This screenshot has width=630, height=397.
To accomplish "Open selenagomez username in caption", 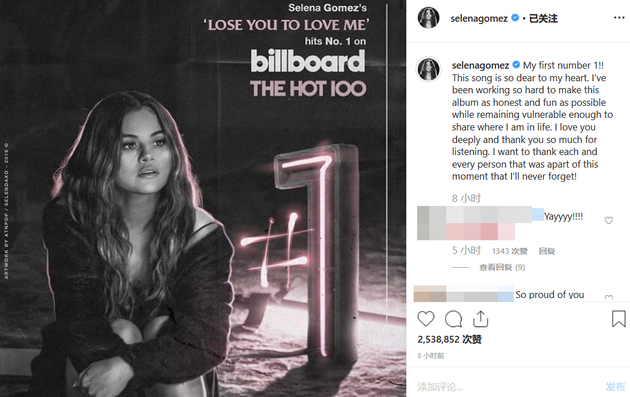I will click(480, 65).
